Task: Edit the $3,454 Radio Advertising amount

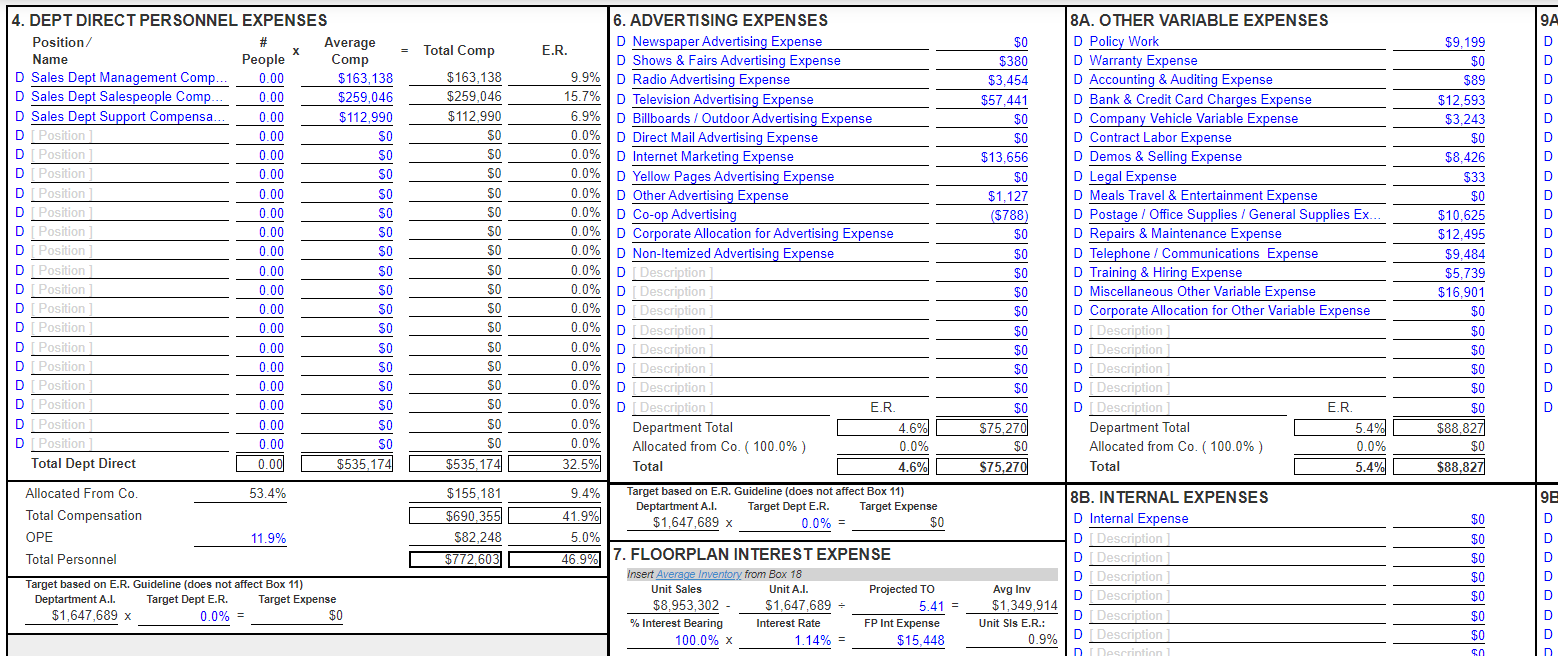Action: (982, 80)
